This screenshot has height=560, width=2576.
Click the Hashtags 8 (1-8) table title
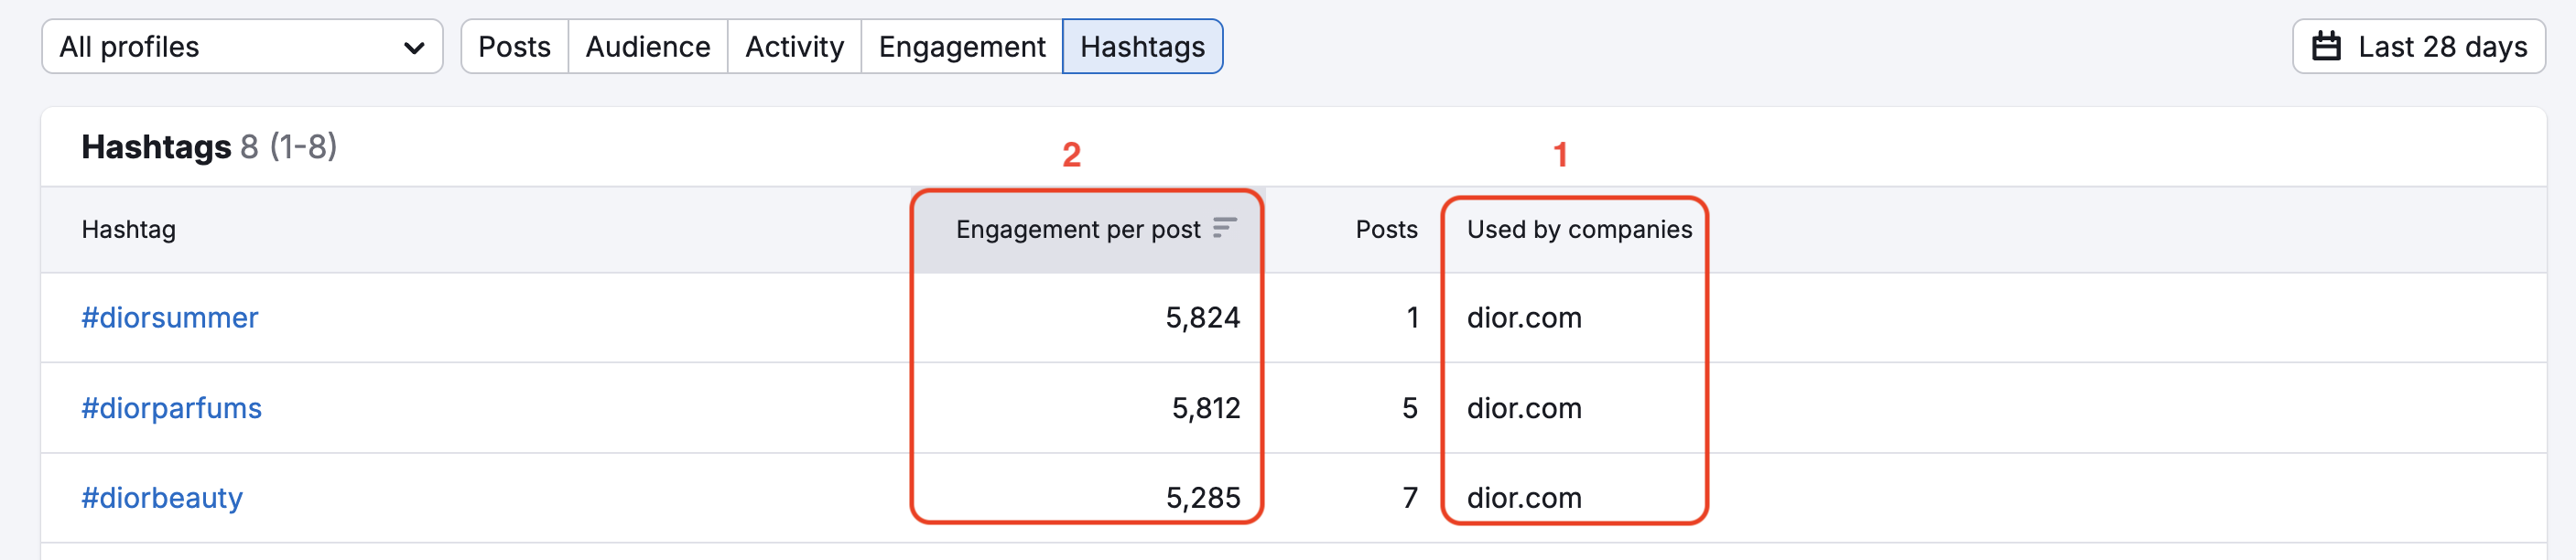[x=209, y=147]
